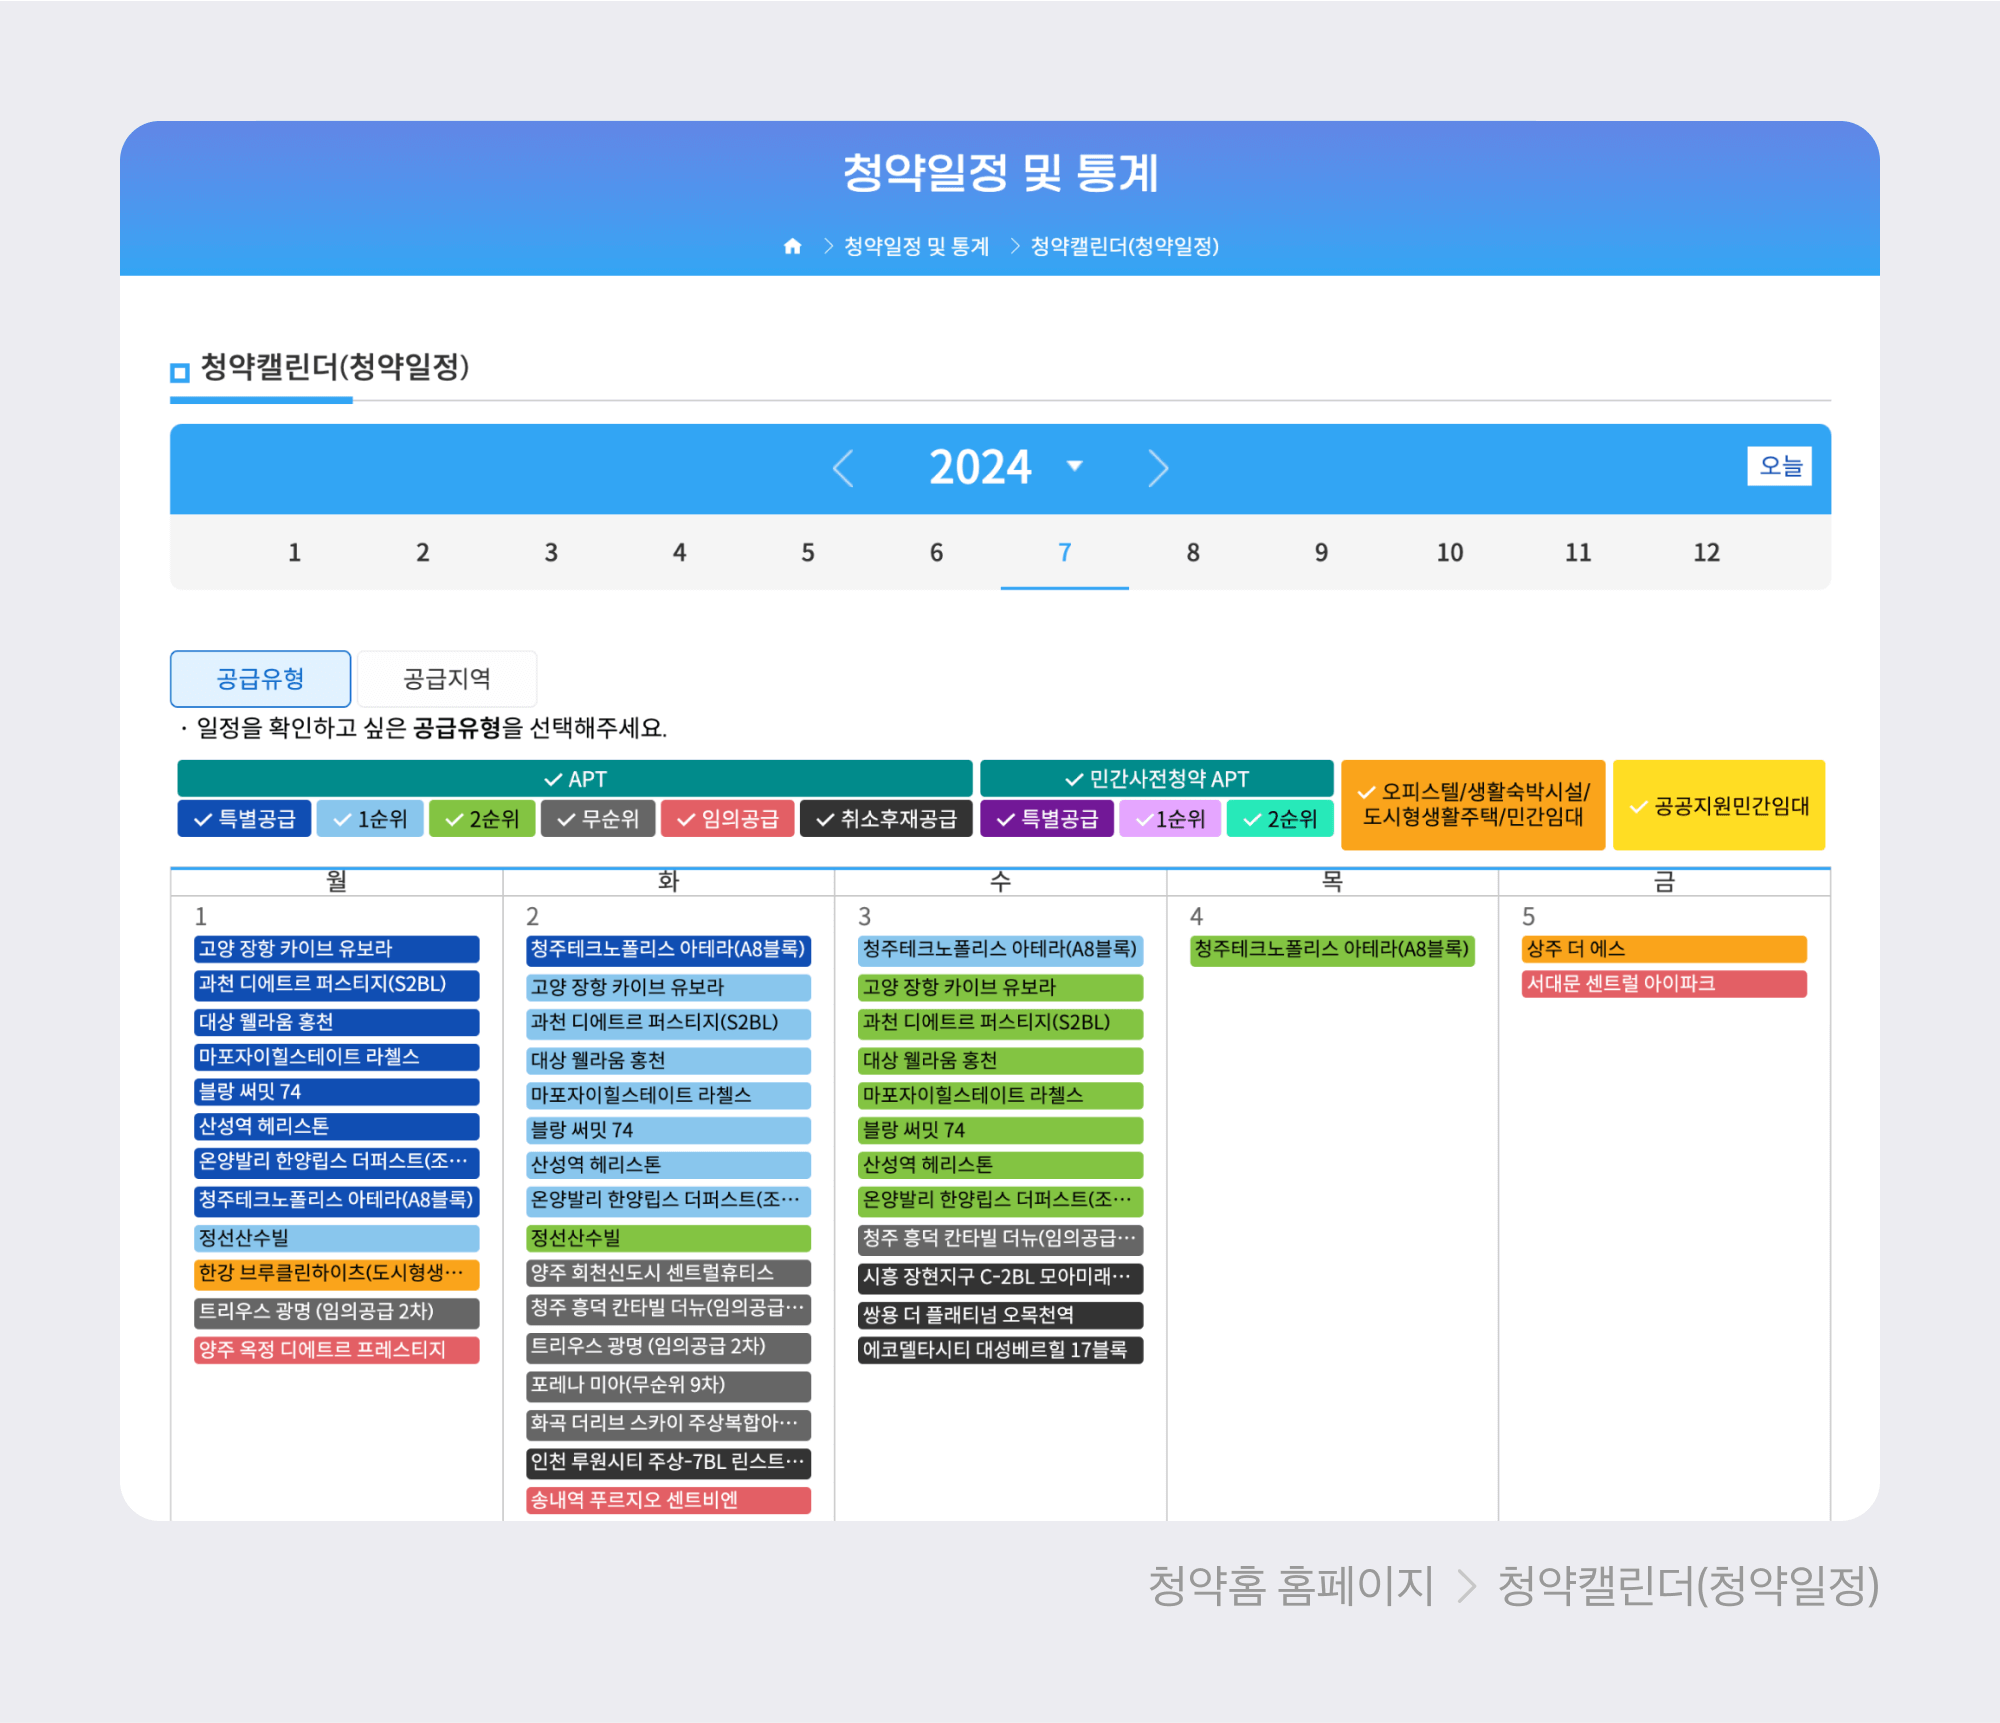Select month 8 in month bar
Viewport: 2000px width, 1723px height.
click(x=1192, y=552)
